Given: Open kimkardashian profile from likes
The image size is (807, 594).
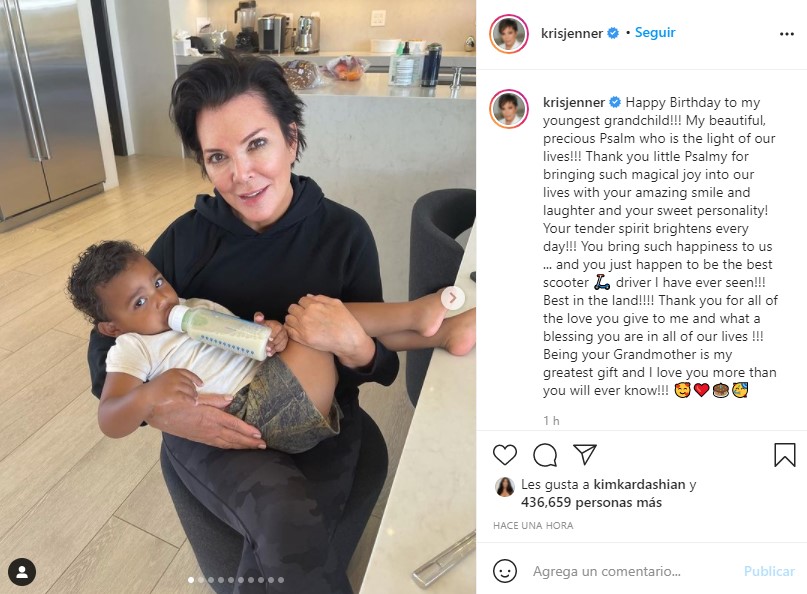Looking at the screenshot, I should tap(639, 484).
